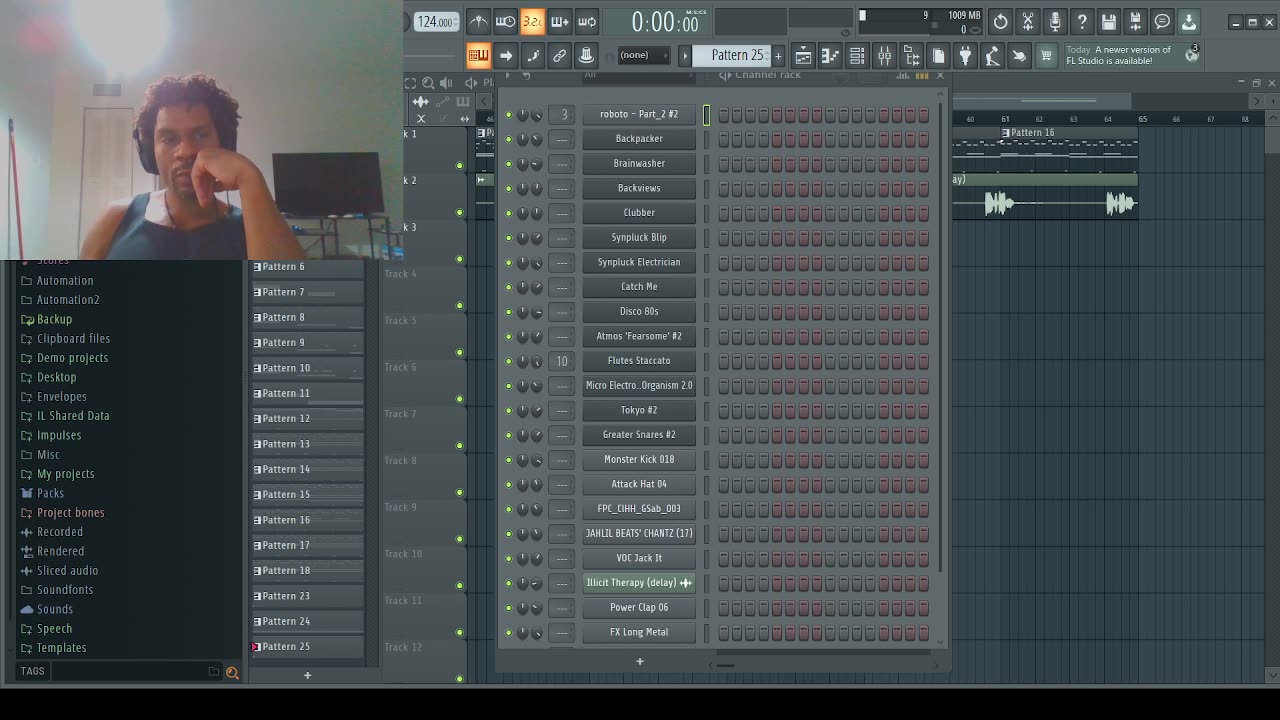1280x720 pixels.
Task: Select Pattern 23 in pattern list
Action: click(307, 596)
